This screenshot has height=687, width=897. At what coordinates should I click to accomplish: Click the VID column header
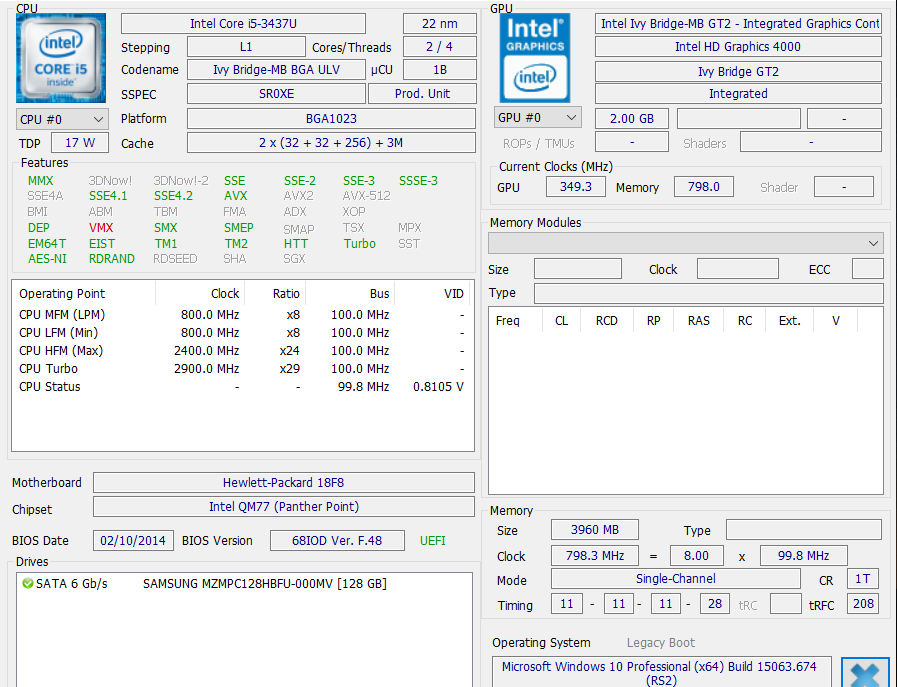(x=433, y=293)
